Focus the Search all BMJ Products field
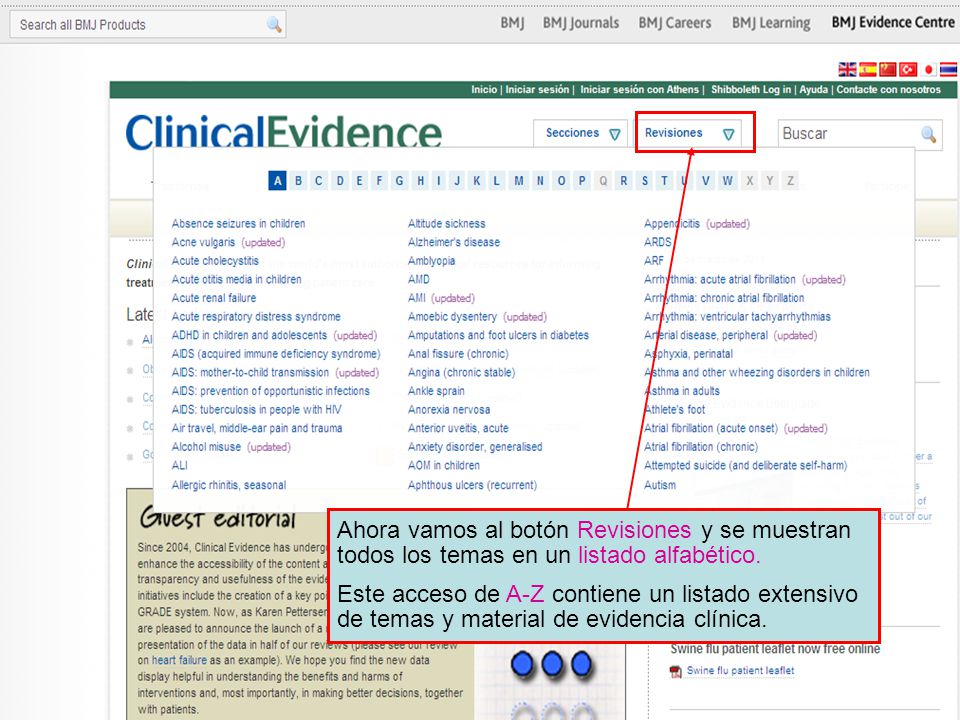 pos(148,24)
